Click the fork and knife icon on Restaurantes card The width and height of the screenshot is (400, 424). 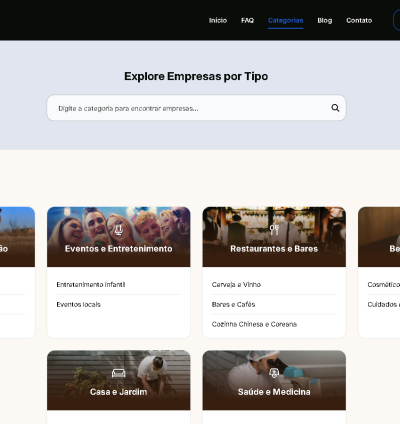[x=274, y=230]
